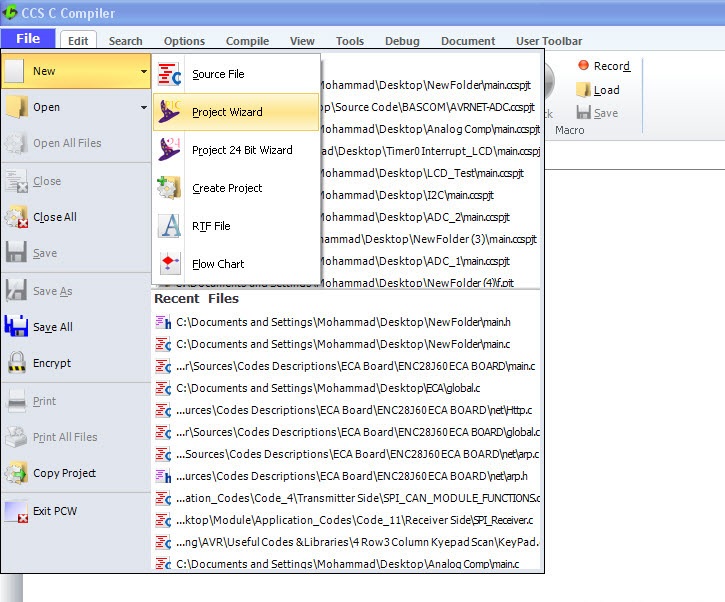Screen dimensions: 725x602
Task: Click the C file icon for NewFolder\main.c
Action: [163, 344]
